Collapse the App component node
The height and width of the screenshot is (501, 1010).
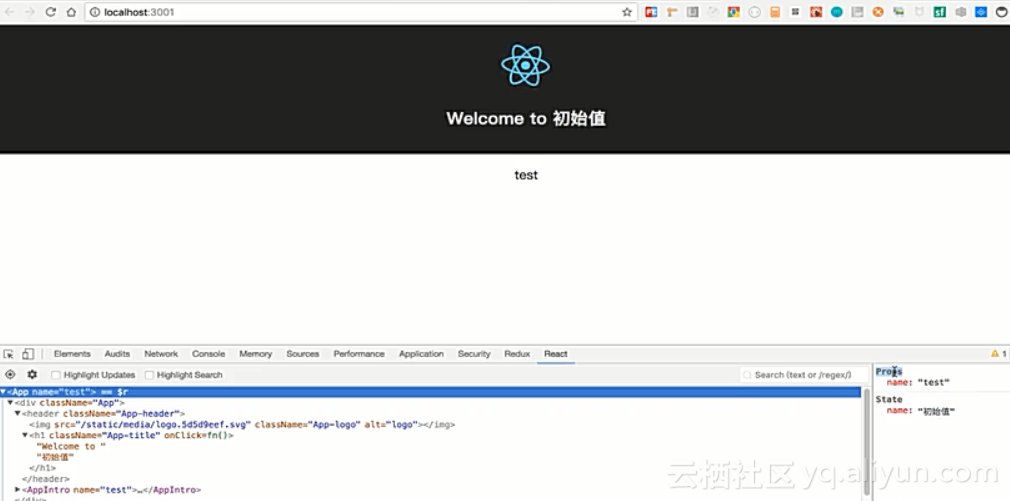pyautogui.click(x=3, y=392)
